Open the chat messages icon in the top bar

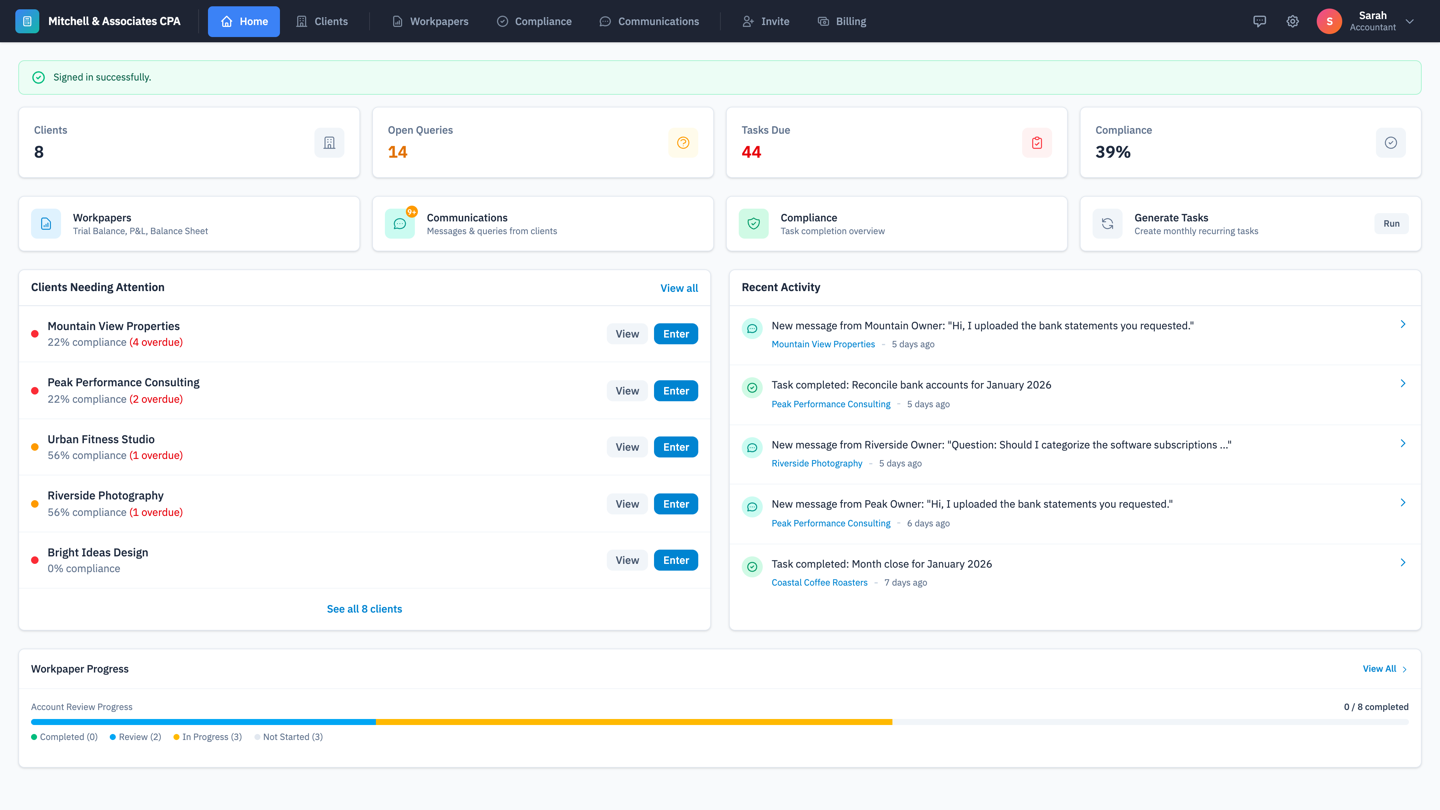point(1259,20)
